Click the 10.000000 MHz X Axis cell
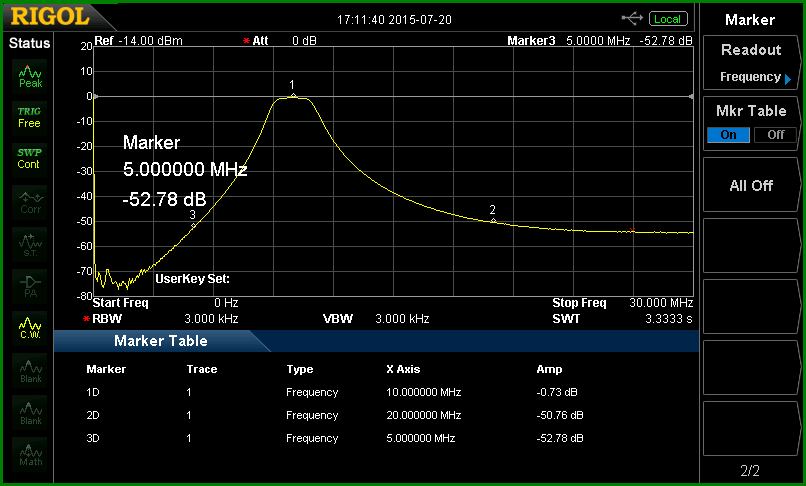806x486 pixels. (424, 392)
